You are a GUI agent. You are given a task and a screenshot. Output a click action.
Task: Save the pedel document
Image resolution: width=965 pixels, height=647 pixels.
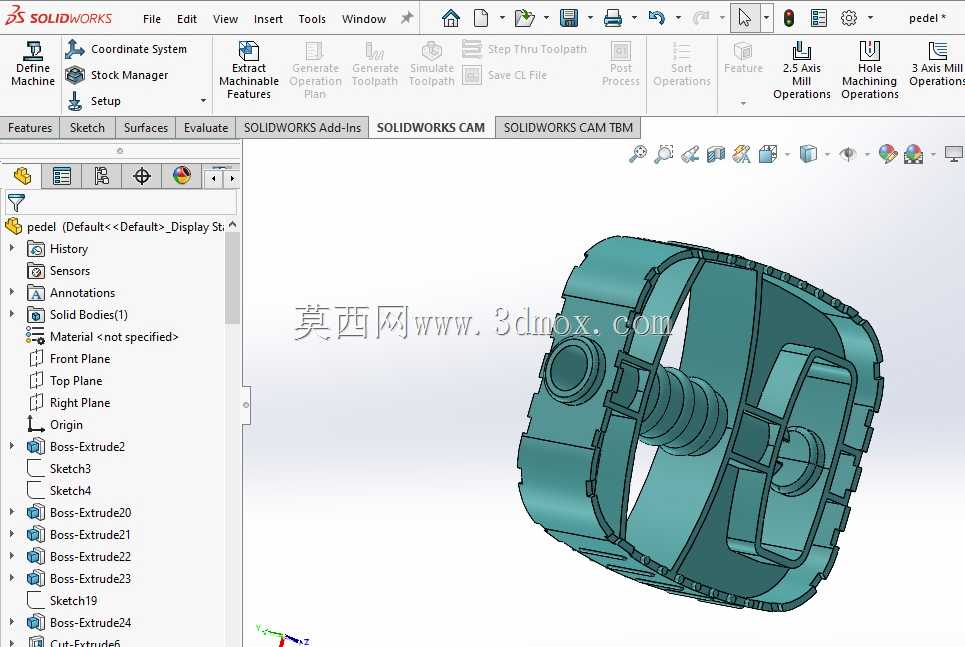click(569, 18)
